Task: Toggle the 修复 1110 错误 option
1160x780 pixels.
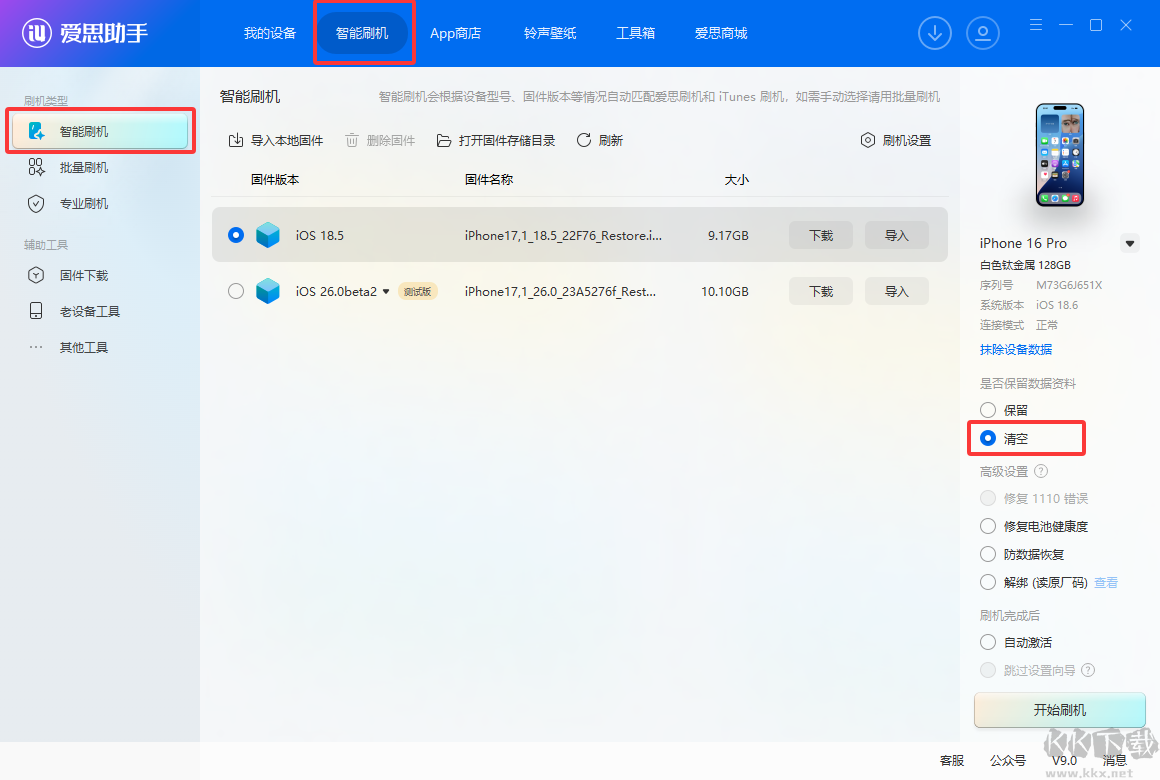Action: [988, 498]
